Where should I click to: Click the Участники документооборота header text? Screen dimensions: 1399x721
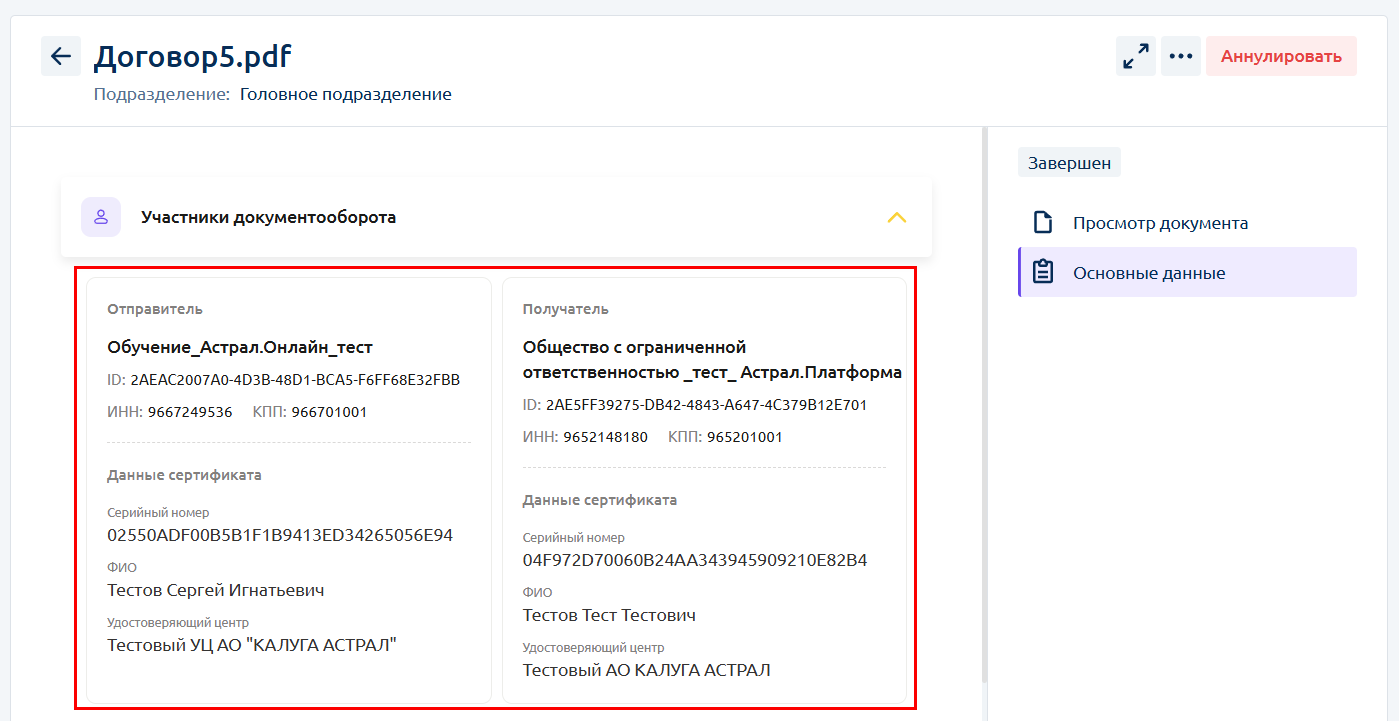click(268, 217)
